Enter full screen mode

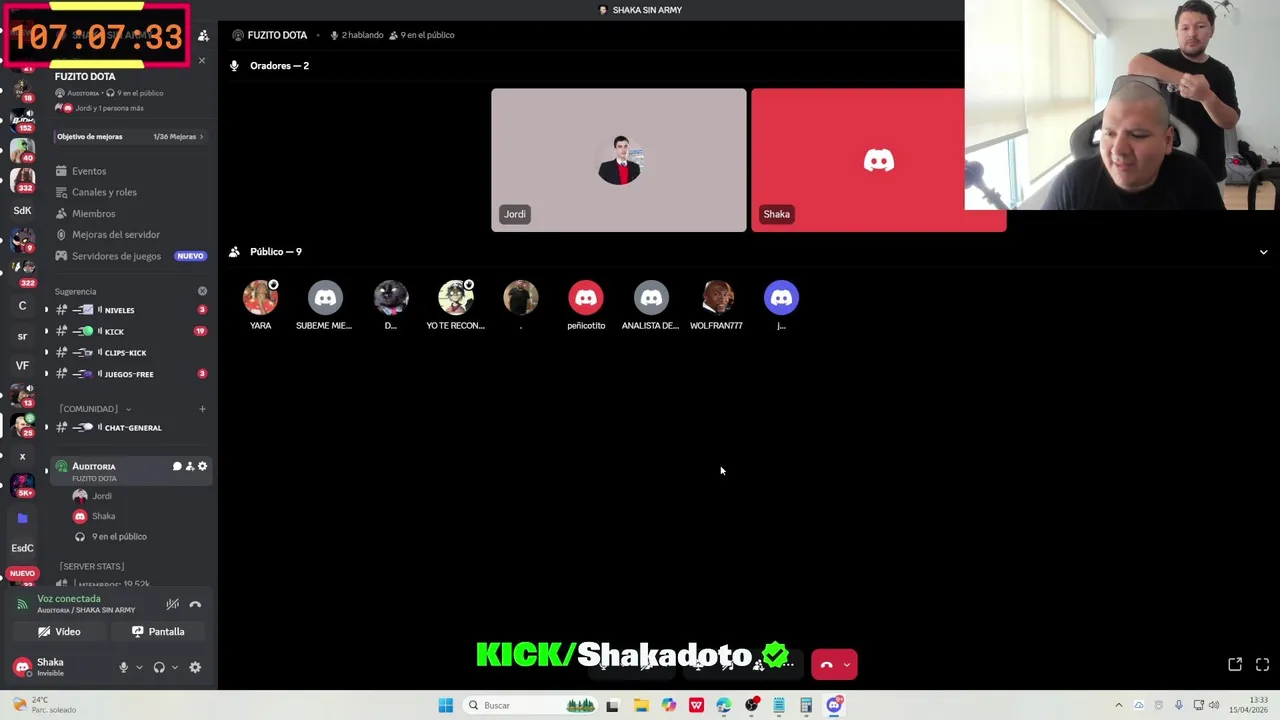tap(1262, 664)
